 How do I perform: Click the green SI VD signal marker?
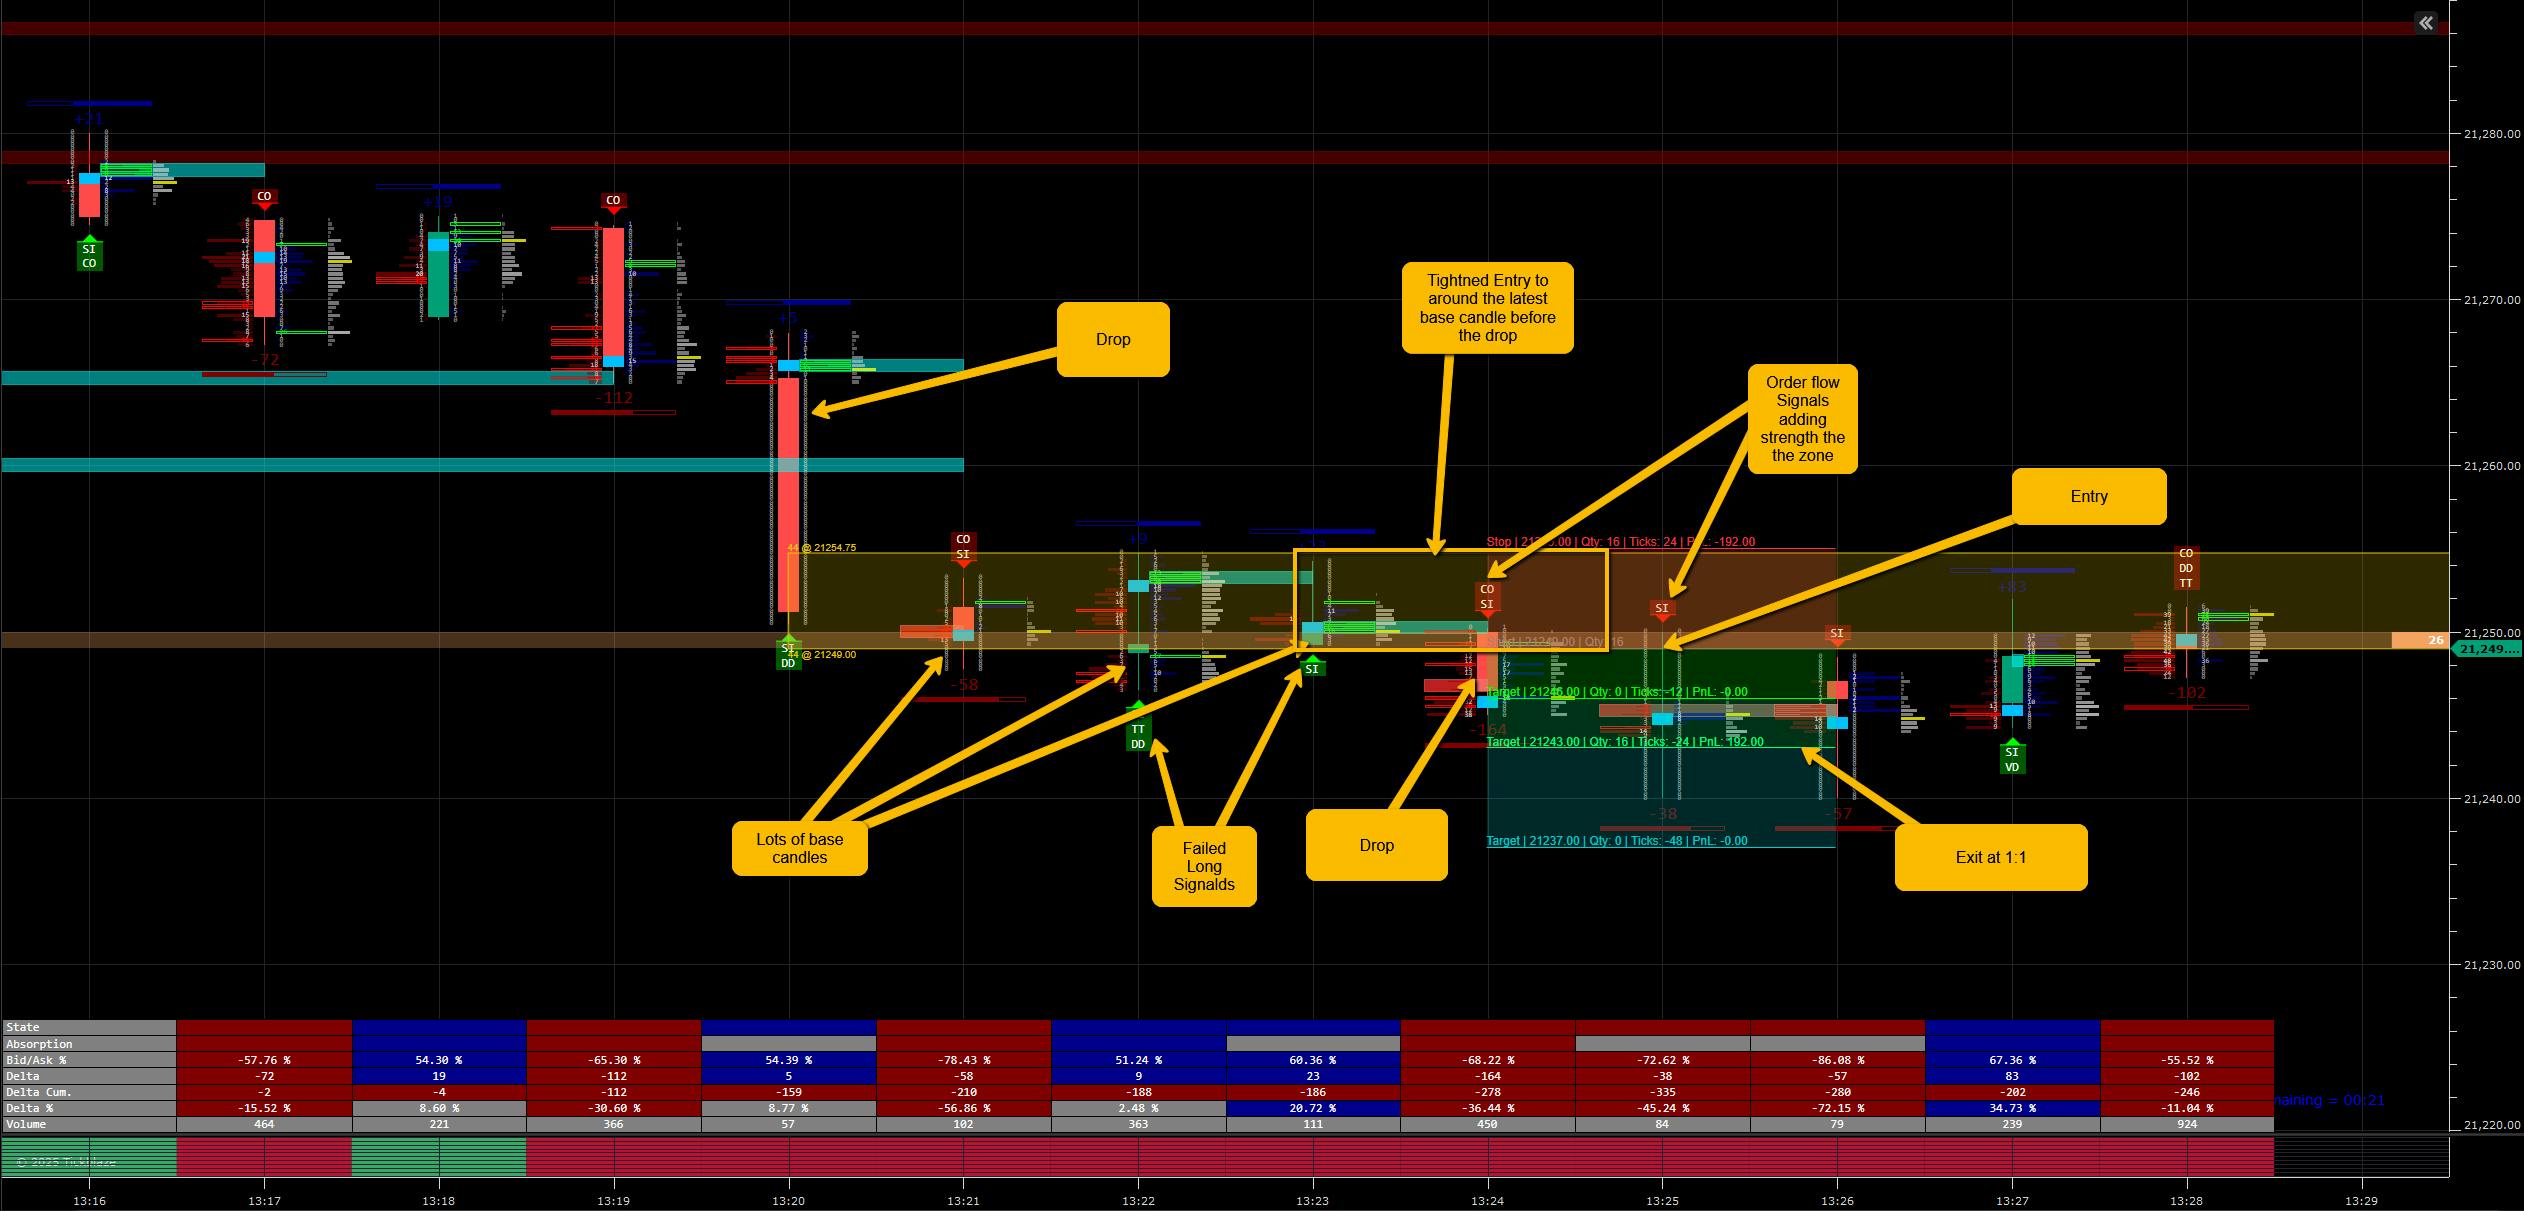click(x=2012, y=759)
